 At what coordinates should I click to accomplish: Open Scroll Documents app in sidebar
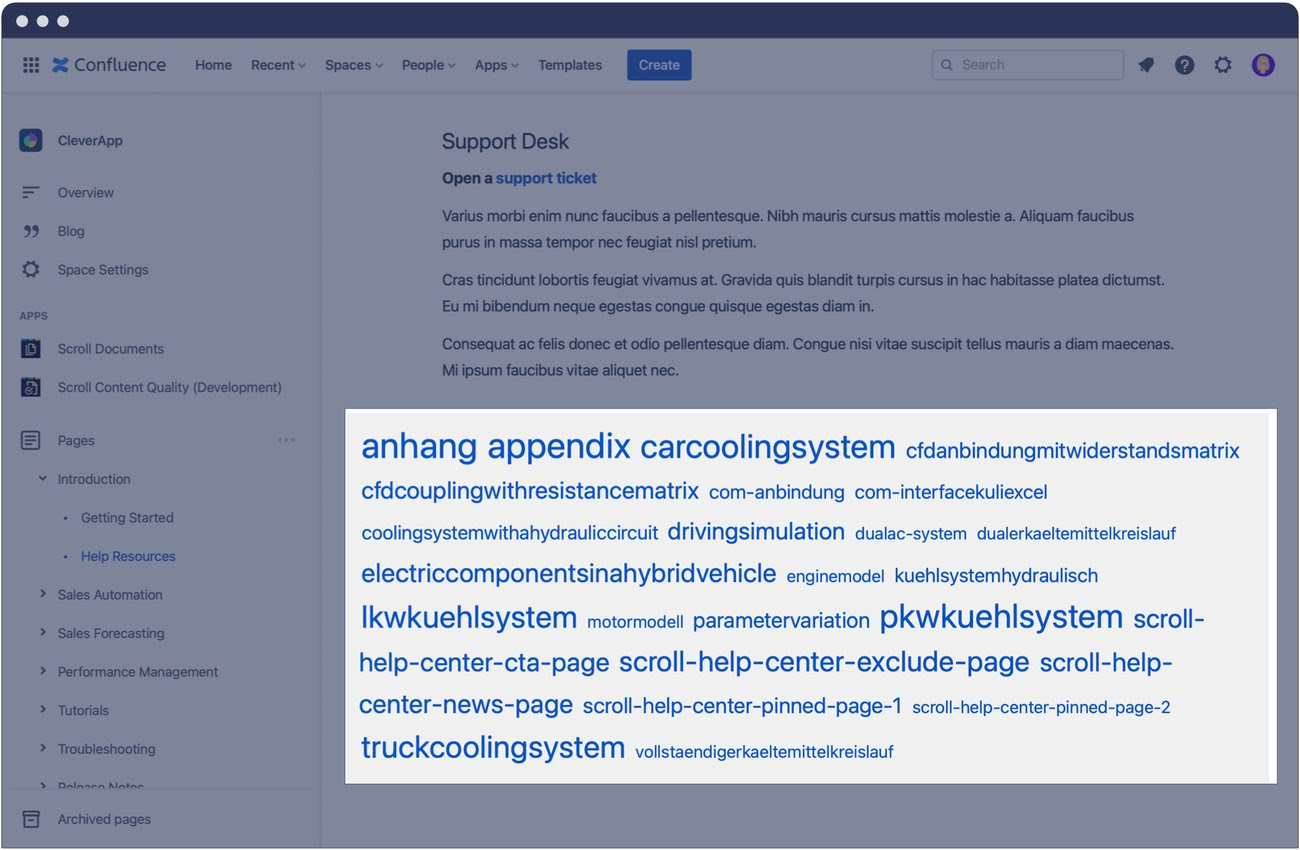tap(110, 349)
